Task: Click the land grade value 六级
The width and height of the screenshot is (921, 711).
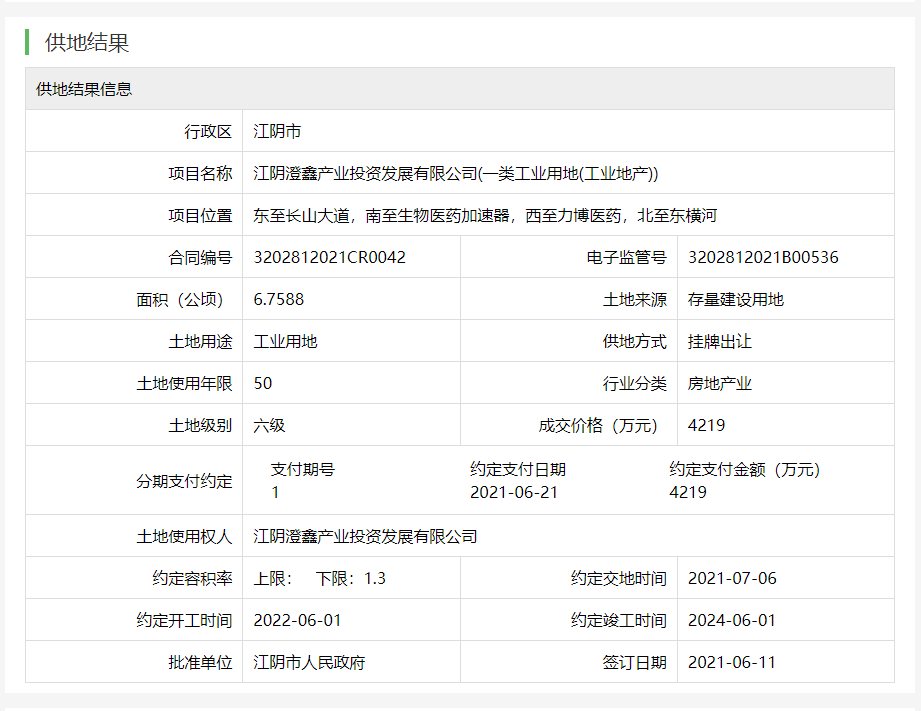Action: 269,425
